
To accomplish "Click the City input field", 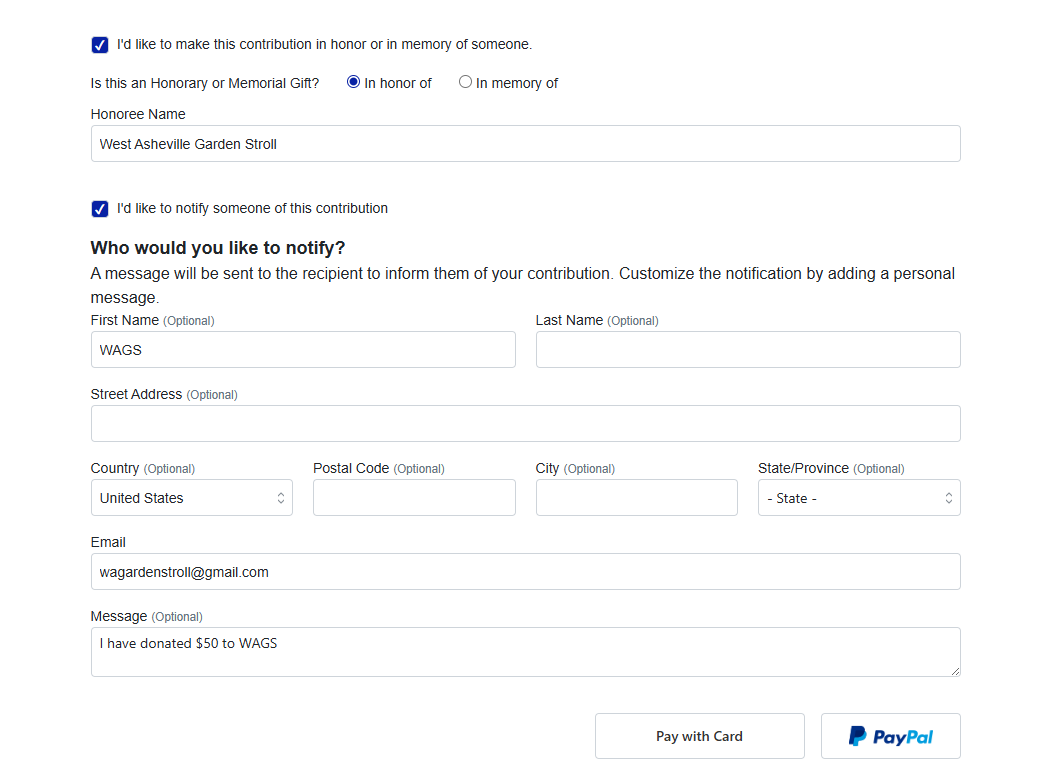I will coord(637,498).
